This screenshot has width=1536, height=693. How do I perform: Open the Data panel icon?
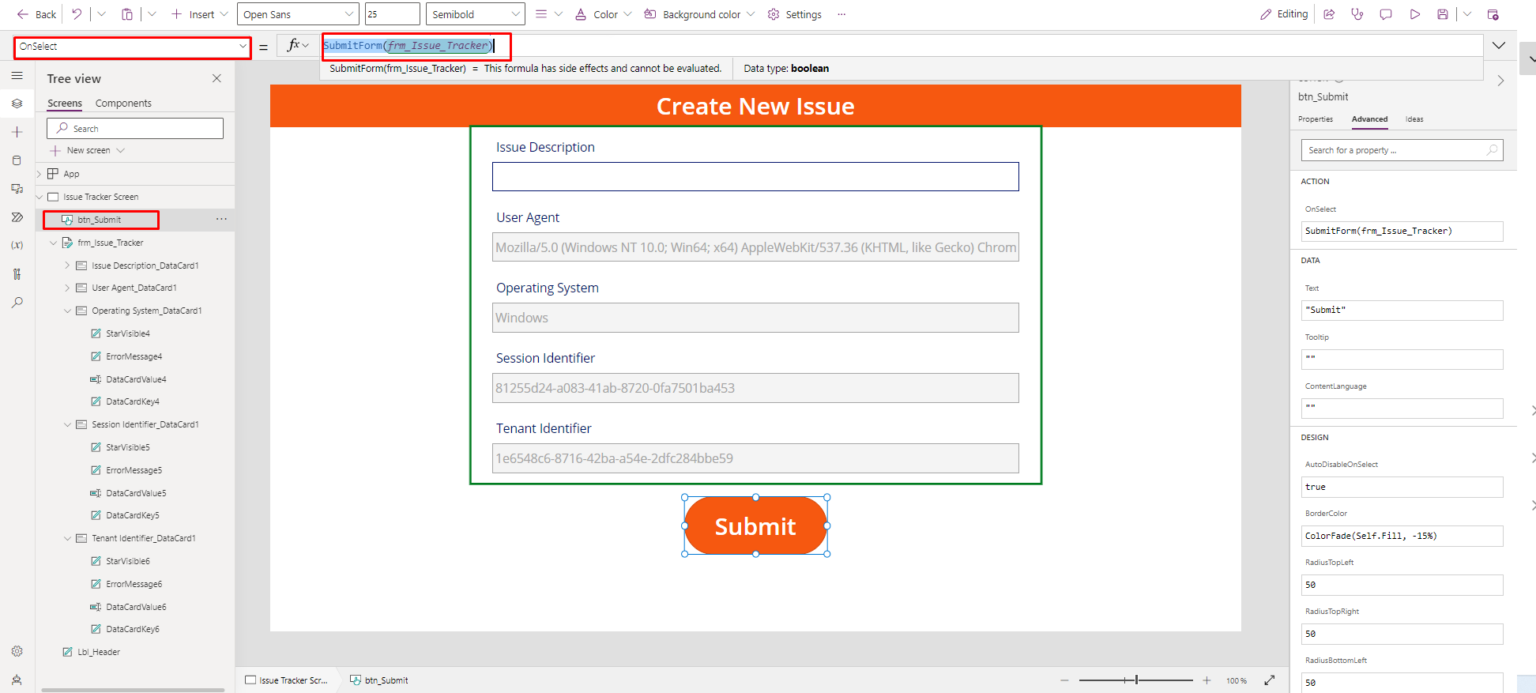[x=17, y=160]
